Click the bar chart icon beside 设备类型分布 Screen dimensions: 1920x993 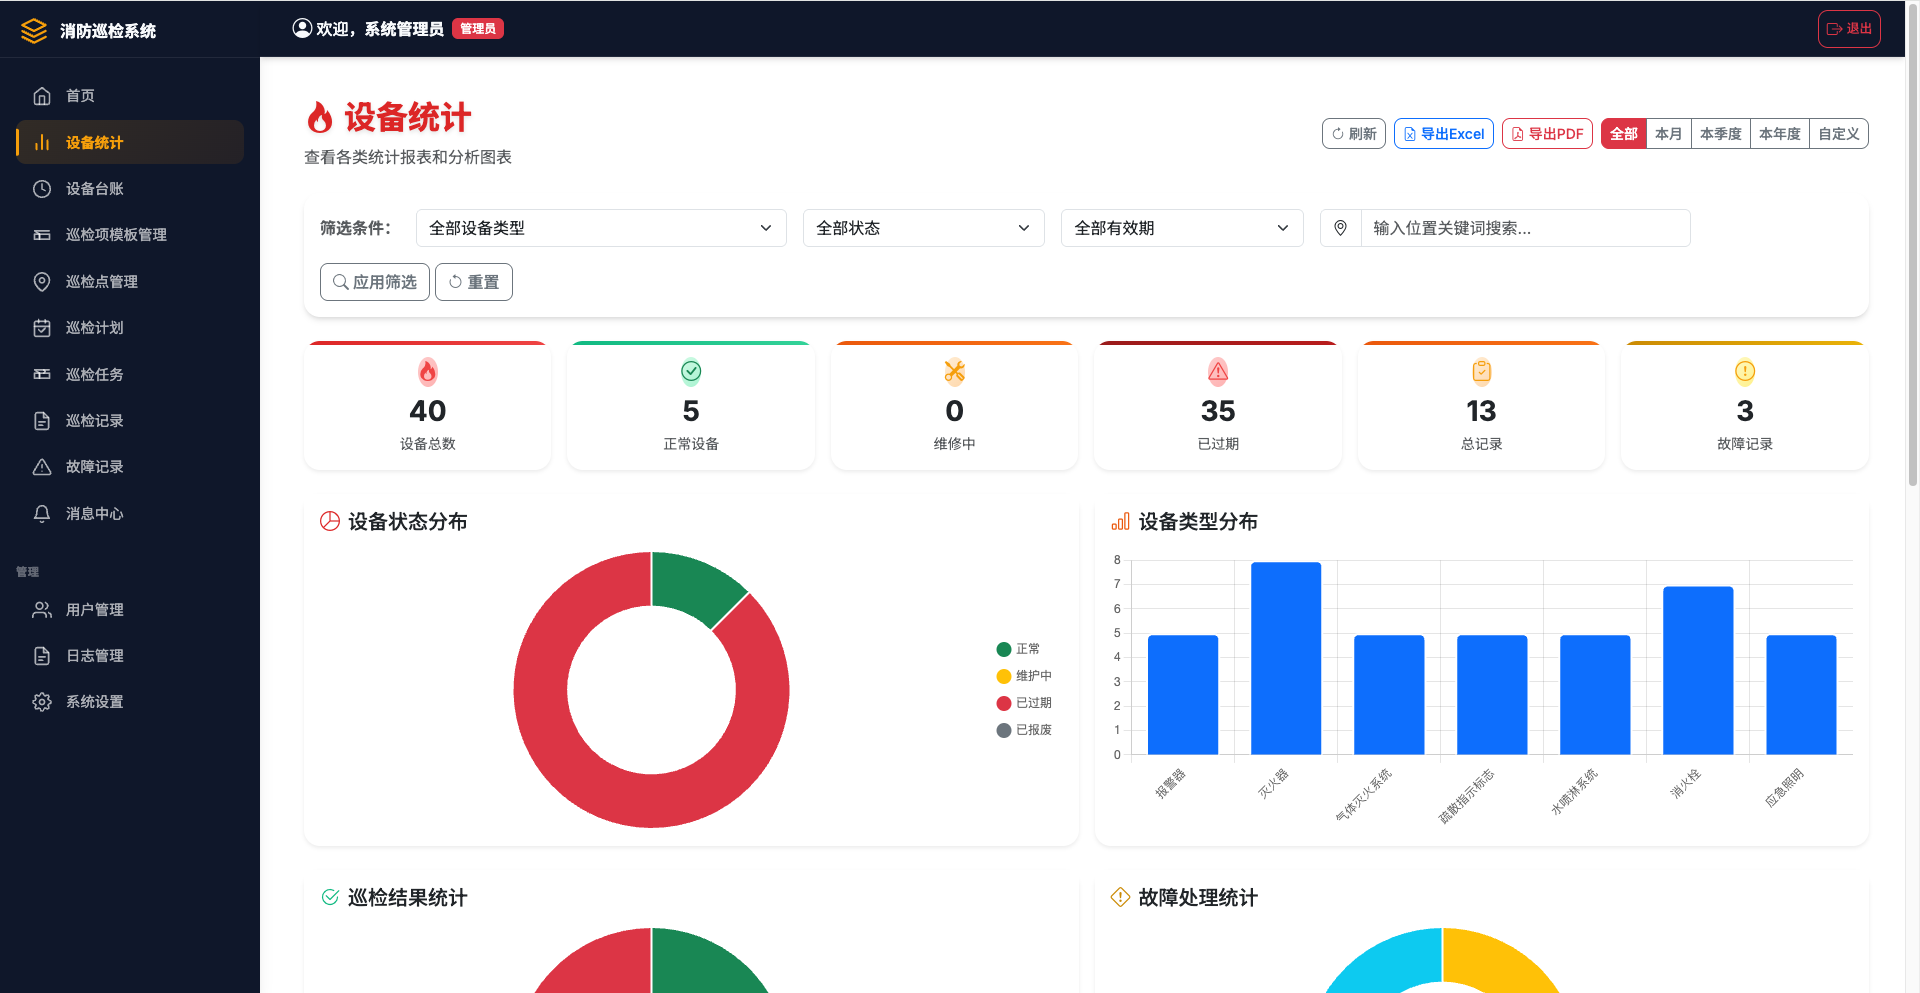(1121, 521)
